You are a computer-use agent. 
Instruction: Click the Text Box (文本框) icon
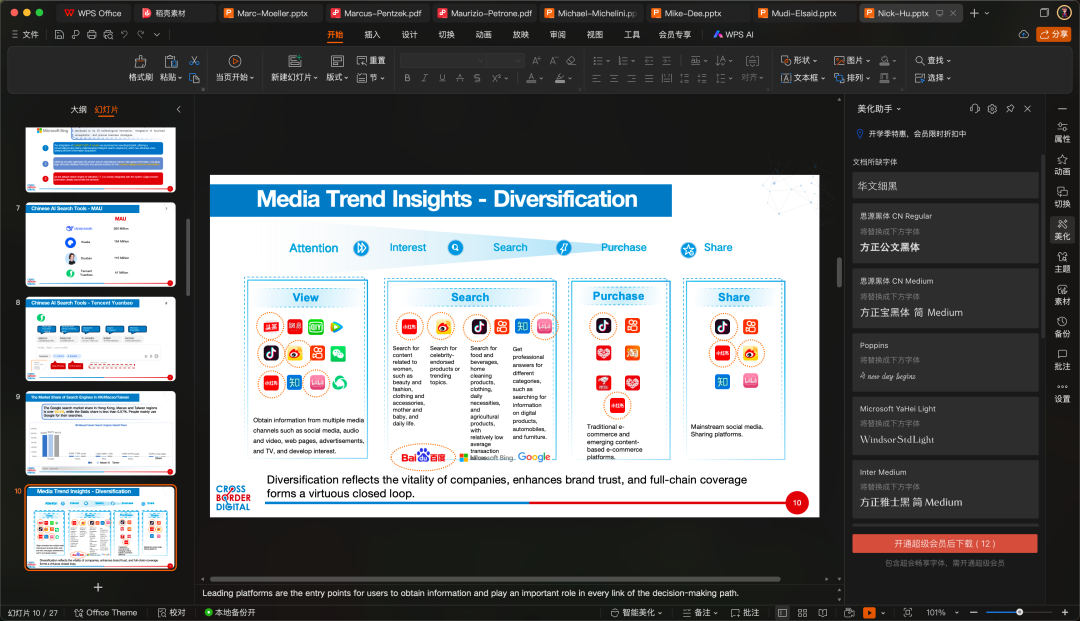tap(786, 78)
